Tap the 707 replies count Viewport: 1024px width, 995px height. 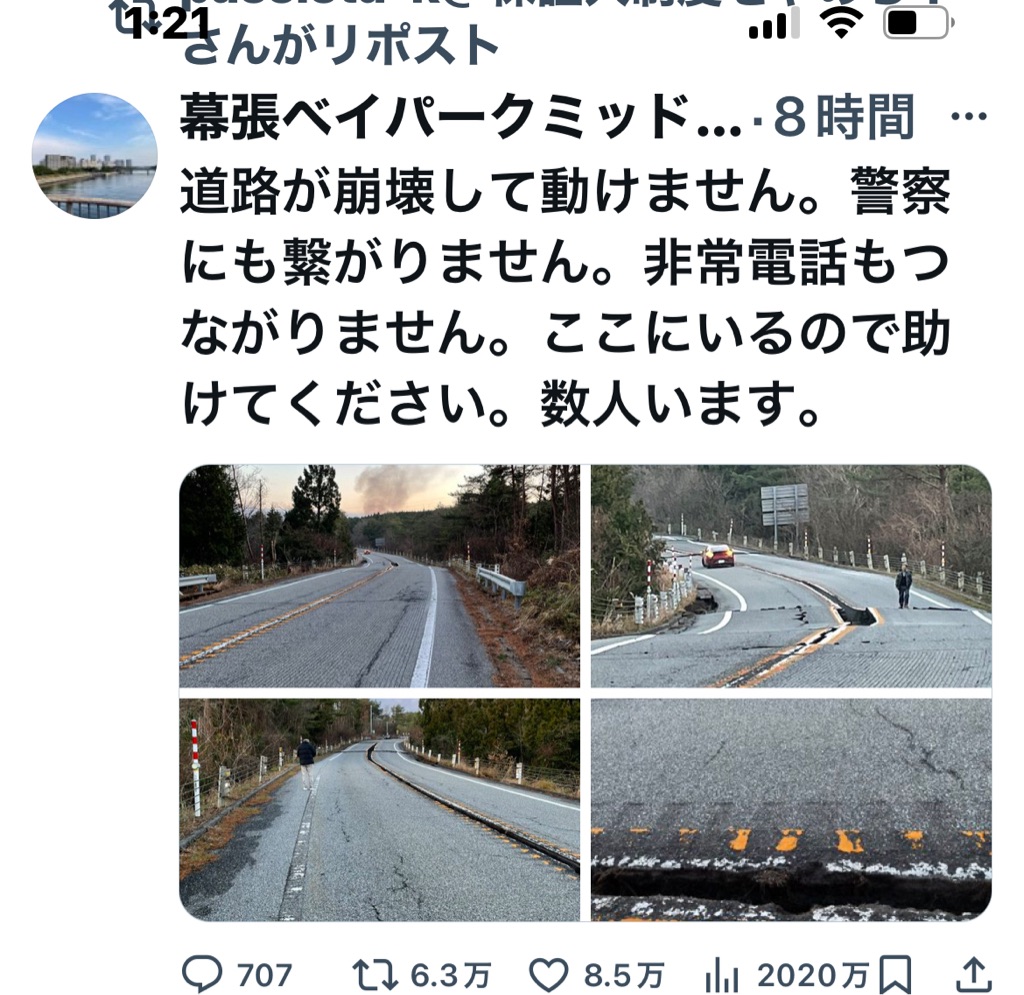pos(264,976)
